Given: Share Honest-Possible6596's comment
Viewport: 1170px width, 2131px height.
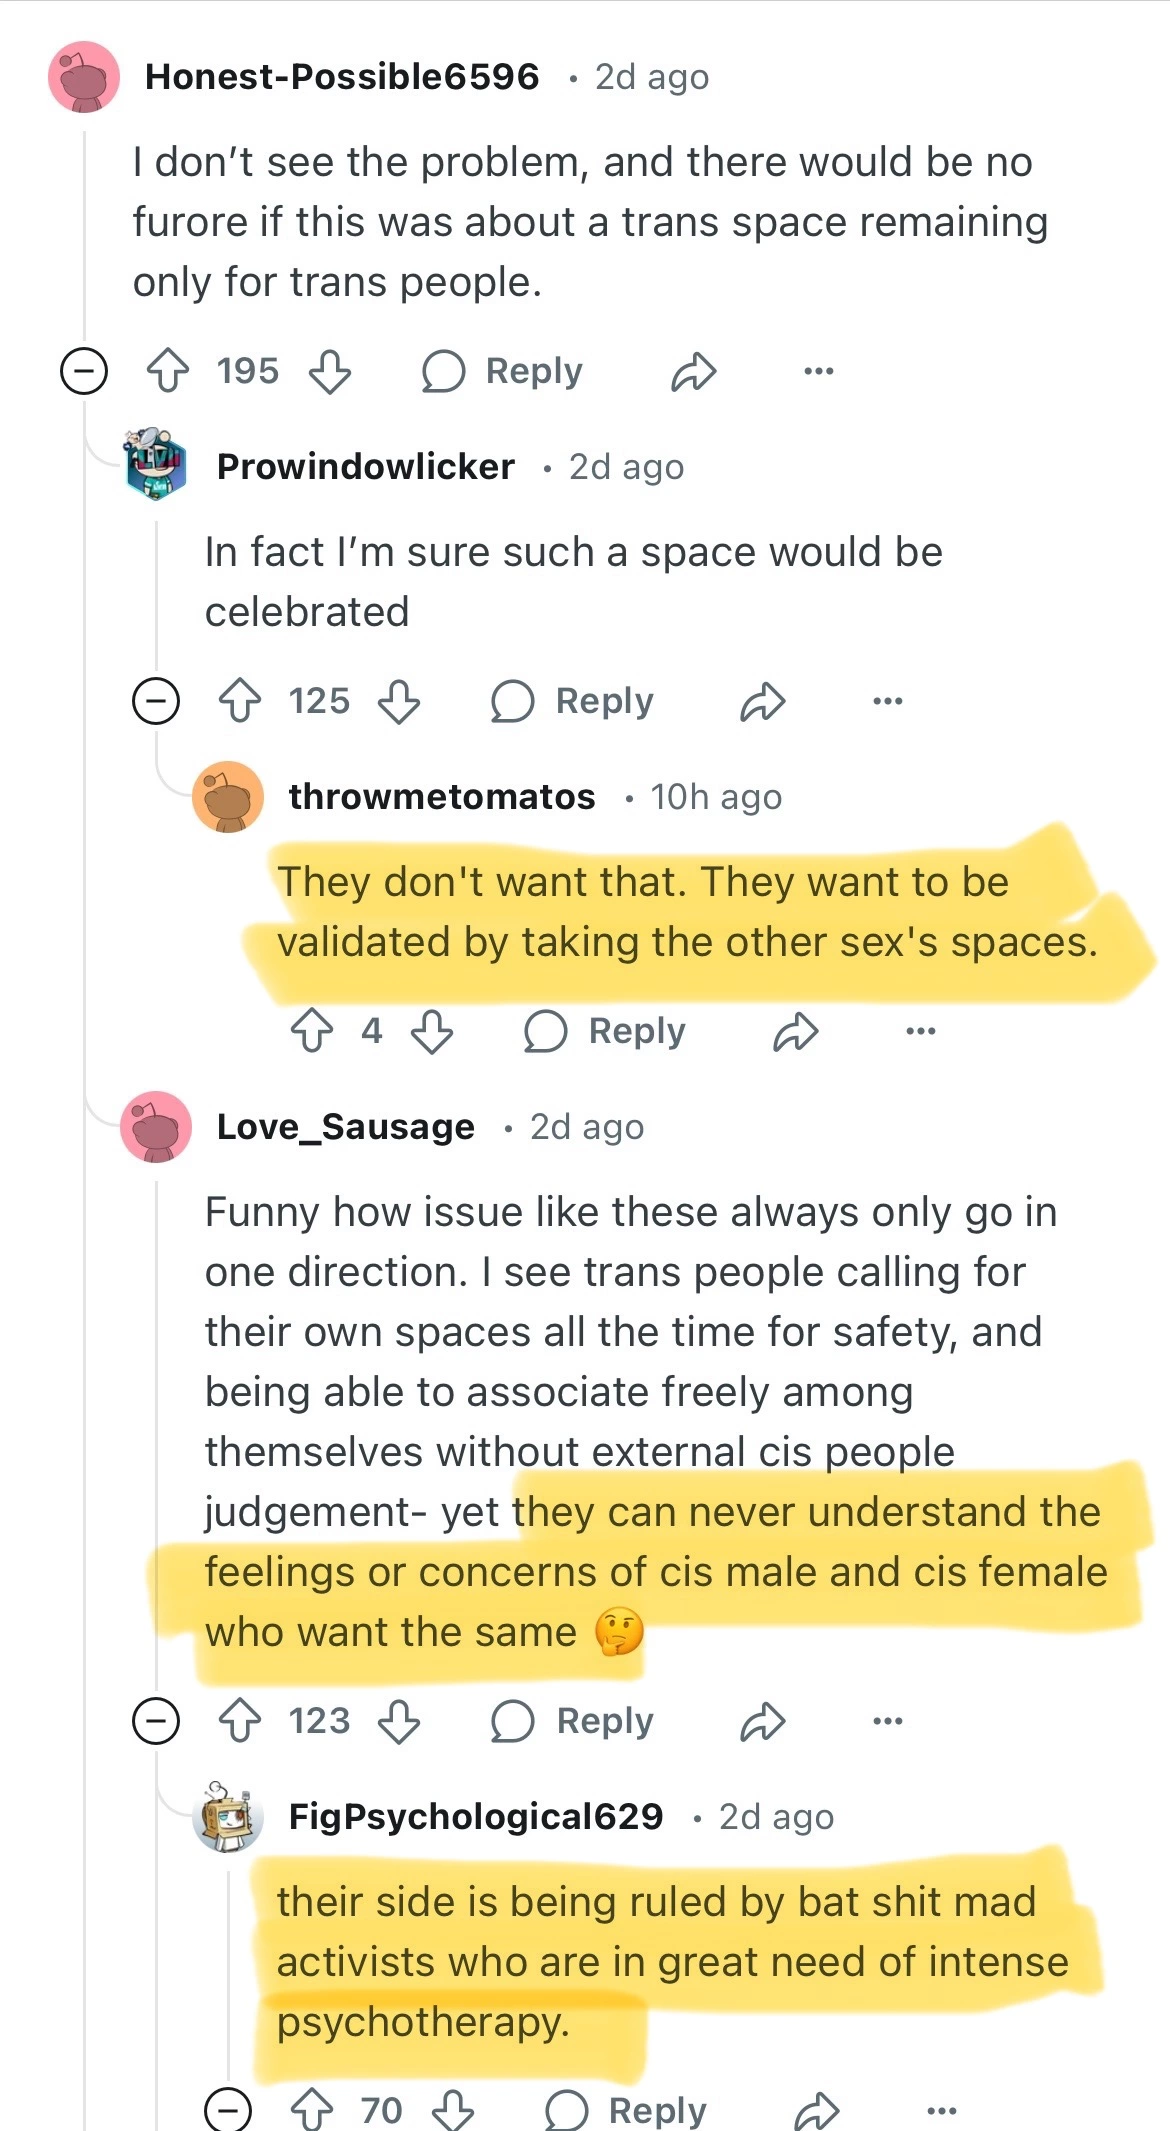Looking at the screenshot, I should coord(694,371).
